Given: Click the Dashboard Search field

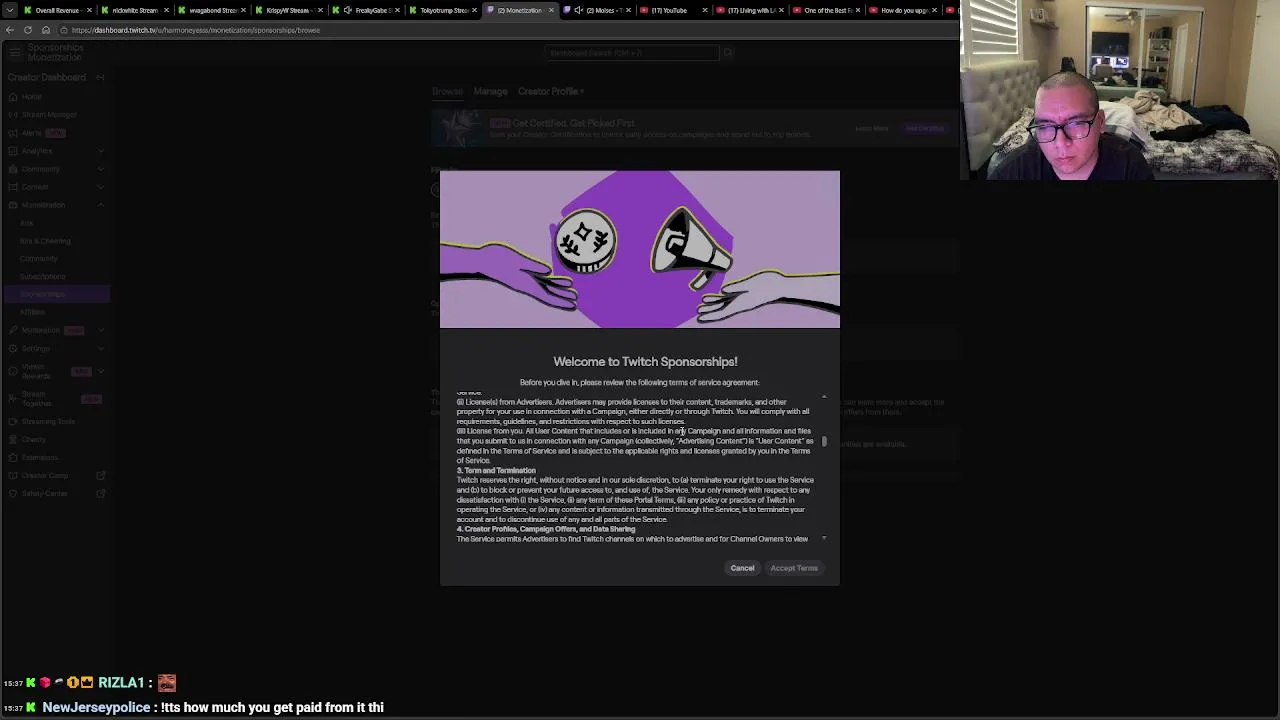Looking at the screenshot, I should (632, 53).
